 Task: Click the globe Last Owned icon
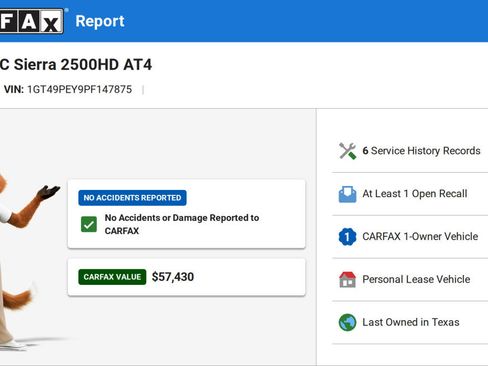(x=347, y=322)
